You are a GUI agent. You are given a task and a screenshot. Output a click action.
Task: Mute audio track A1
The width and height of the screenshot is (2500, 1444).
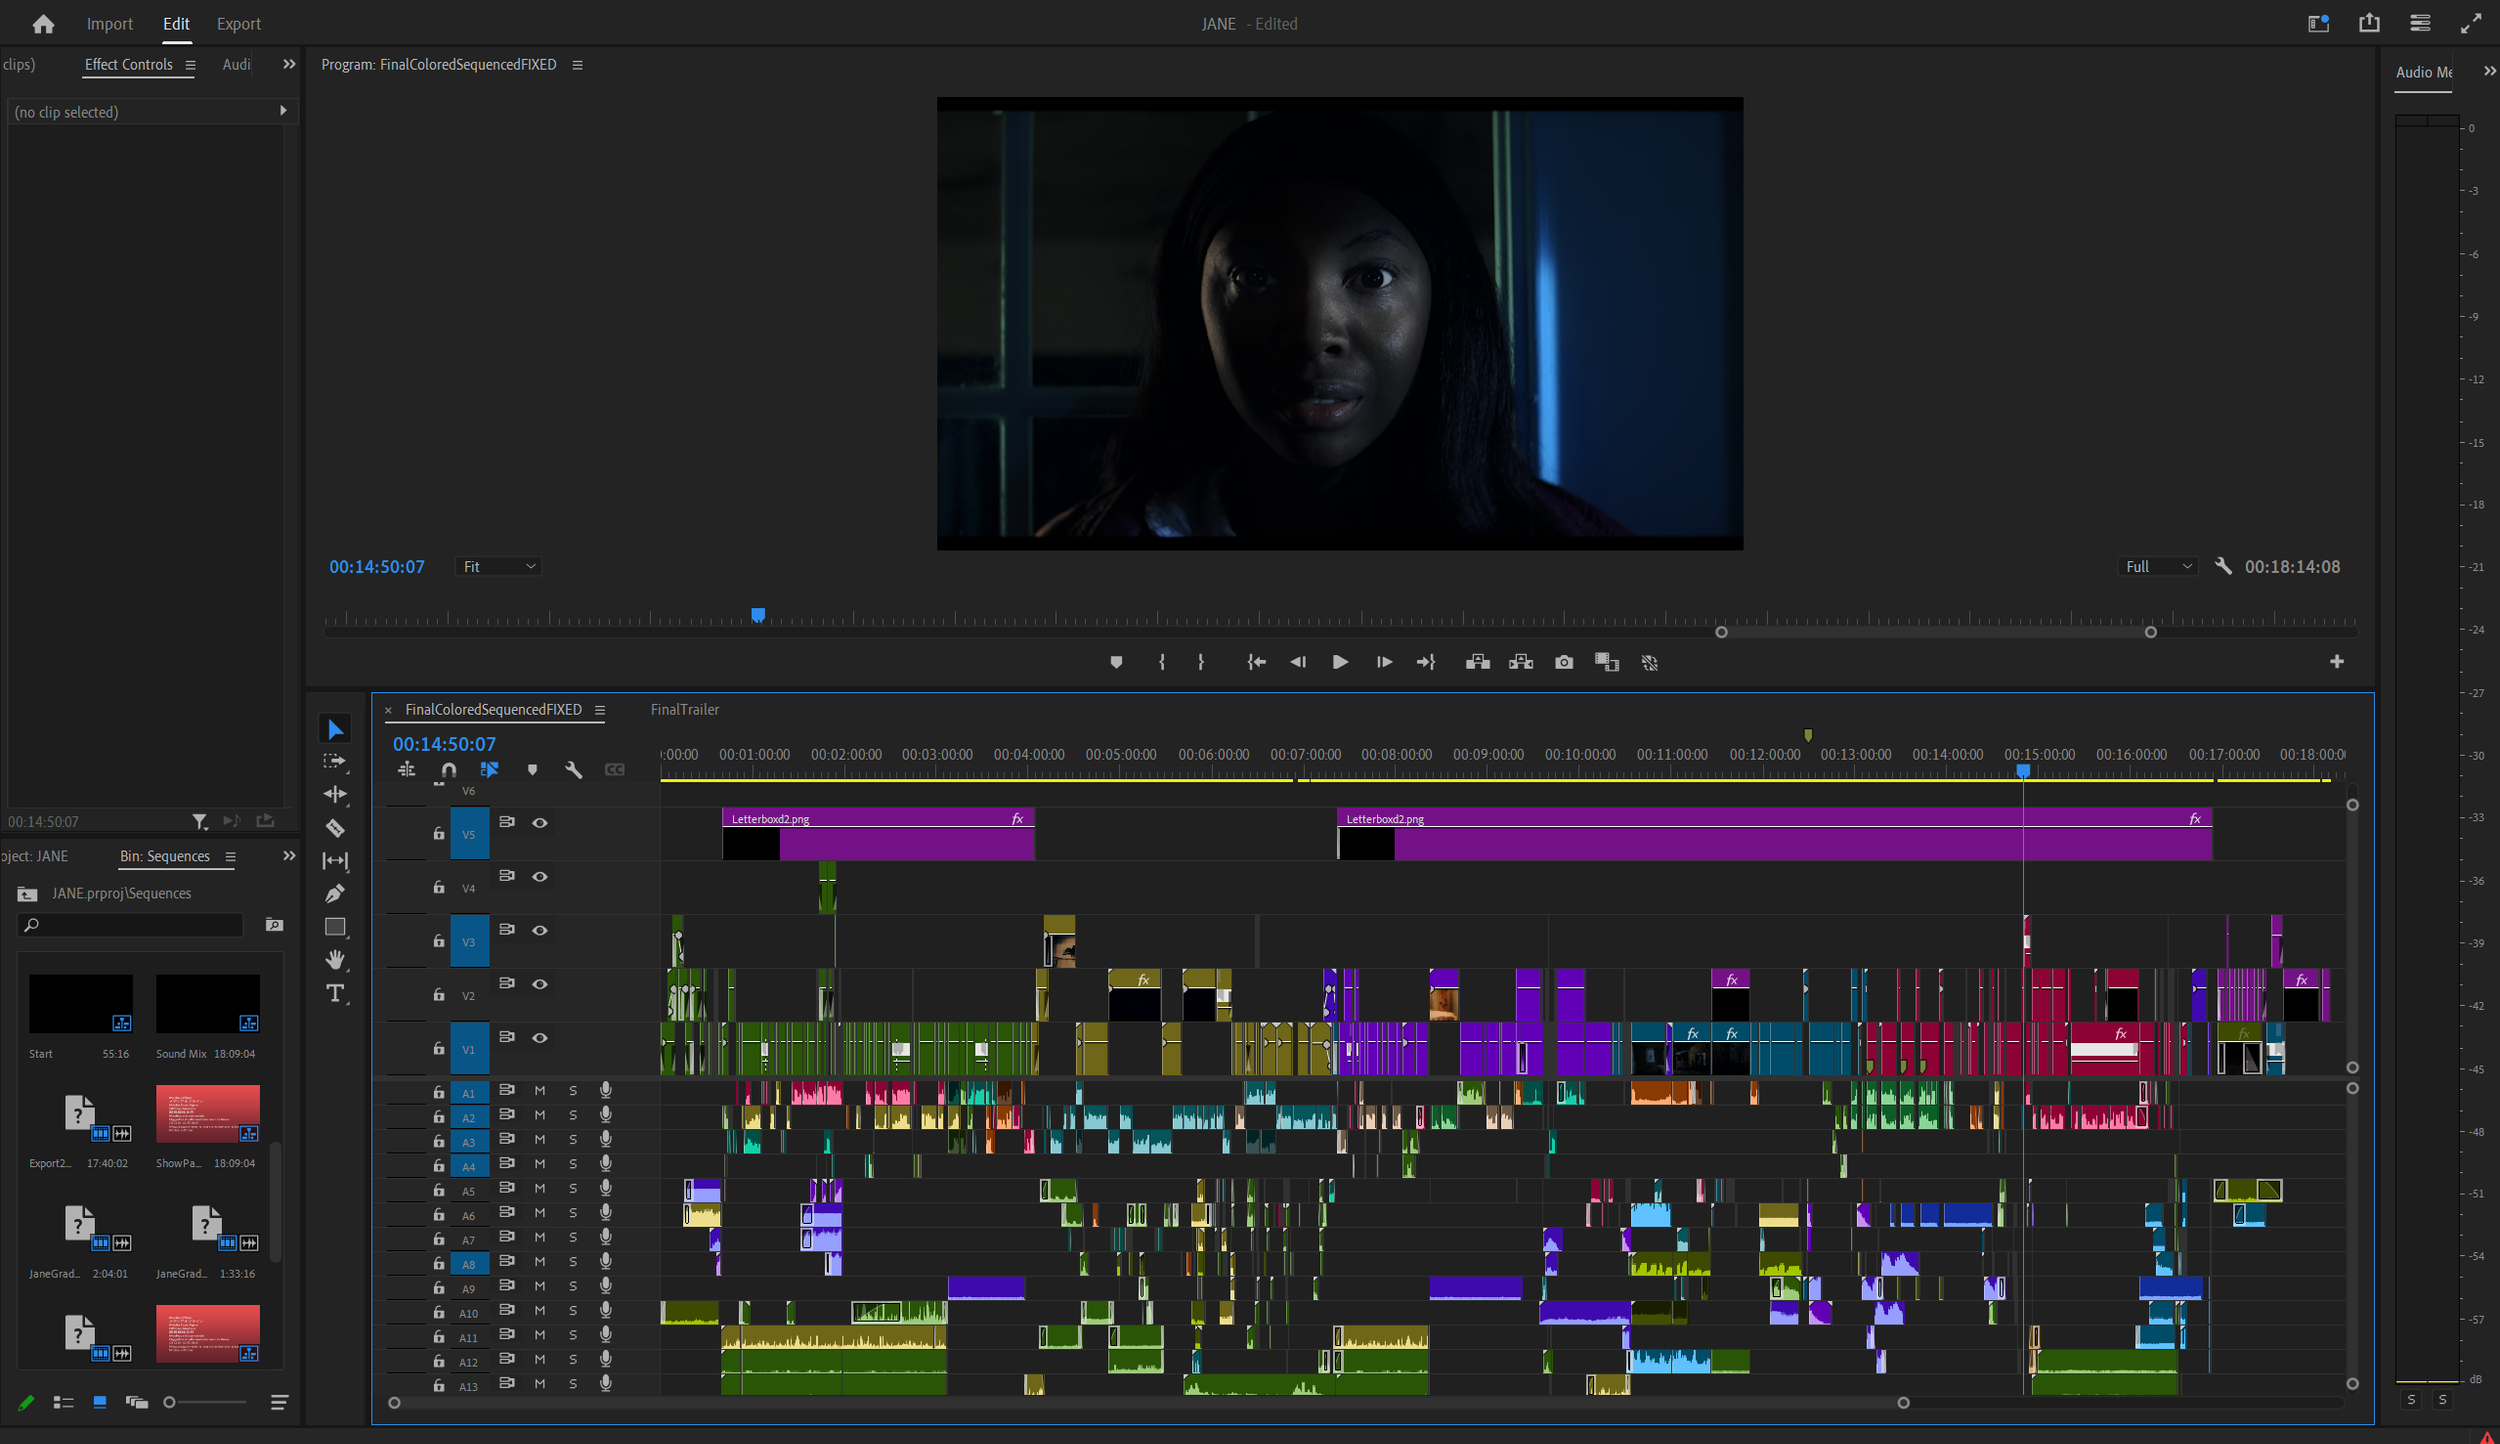[540, 1091]
